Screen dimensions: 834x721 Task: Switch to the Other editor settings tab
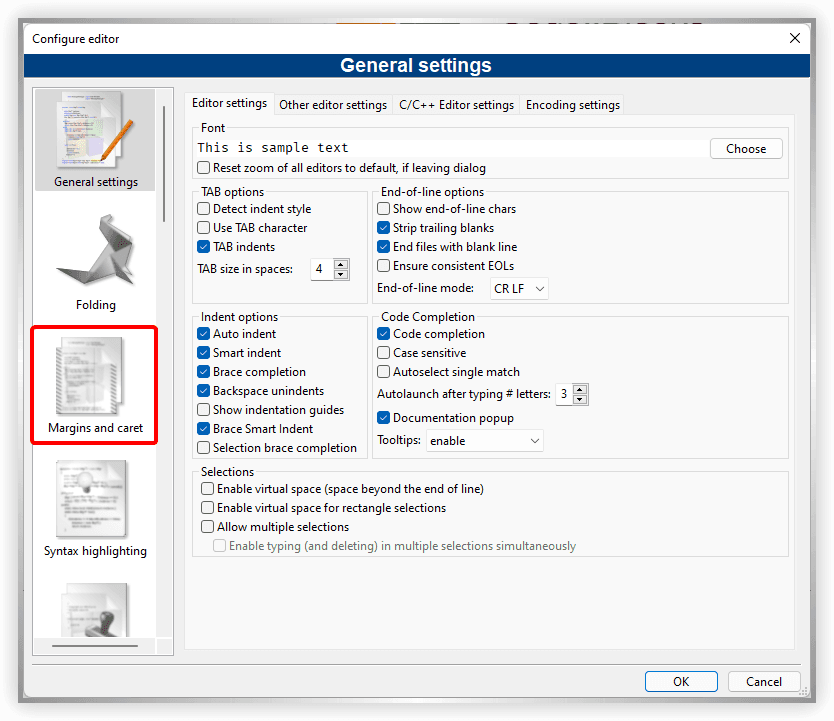(332, 104)
